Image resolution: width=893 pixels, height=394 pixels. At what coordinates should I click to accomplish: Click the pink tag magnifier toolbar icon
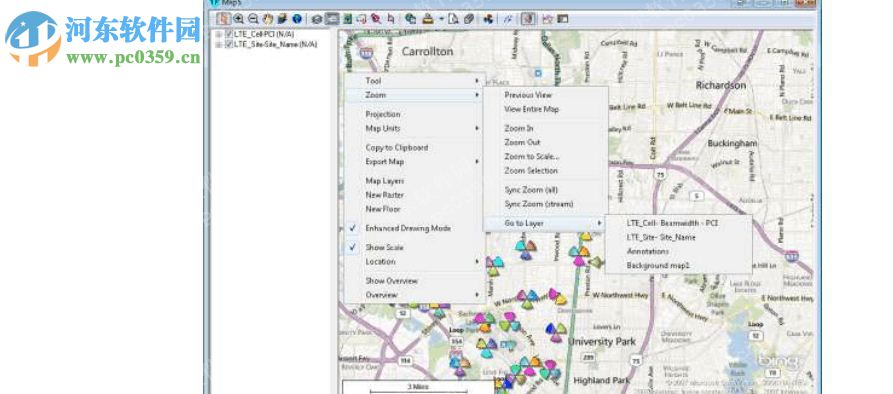376,19
